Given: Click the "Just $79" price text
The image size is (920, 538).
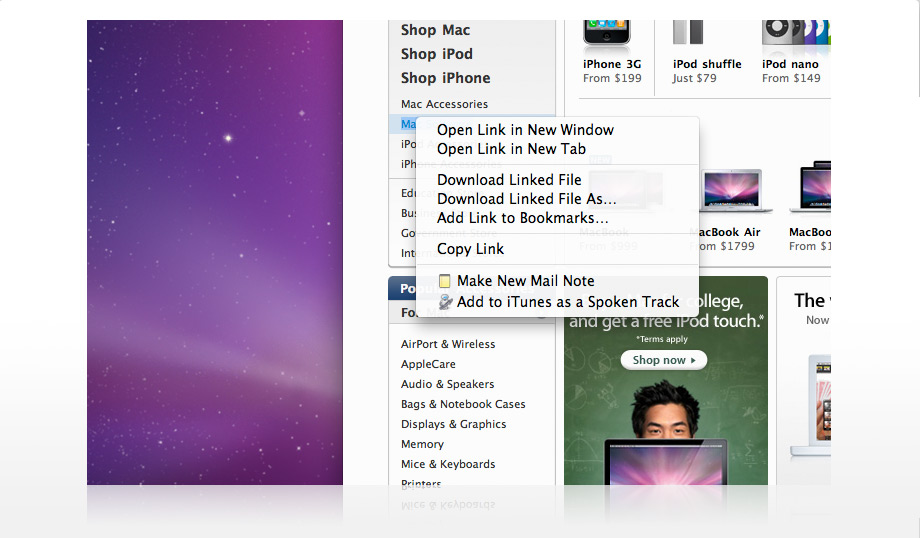Looking at the screenshot, I should (x=694, y=79).
